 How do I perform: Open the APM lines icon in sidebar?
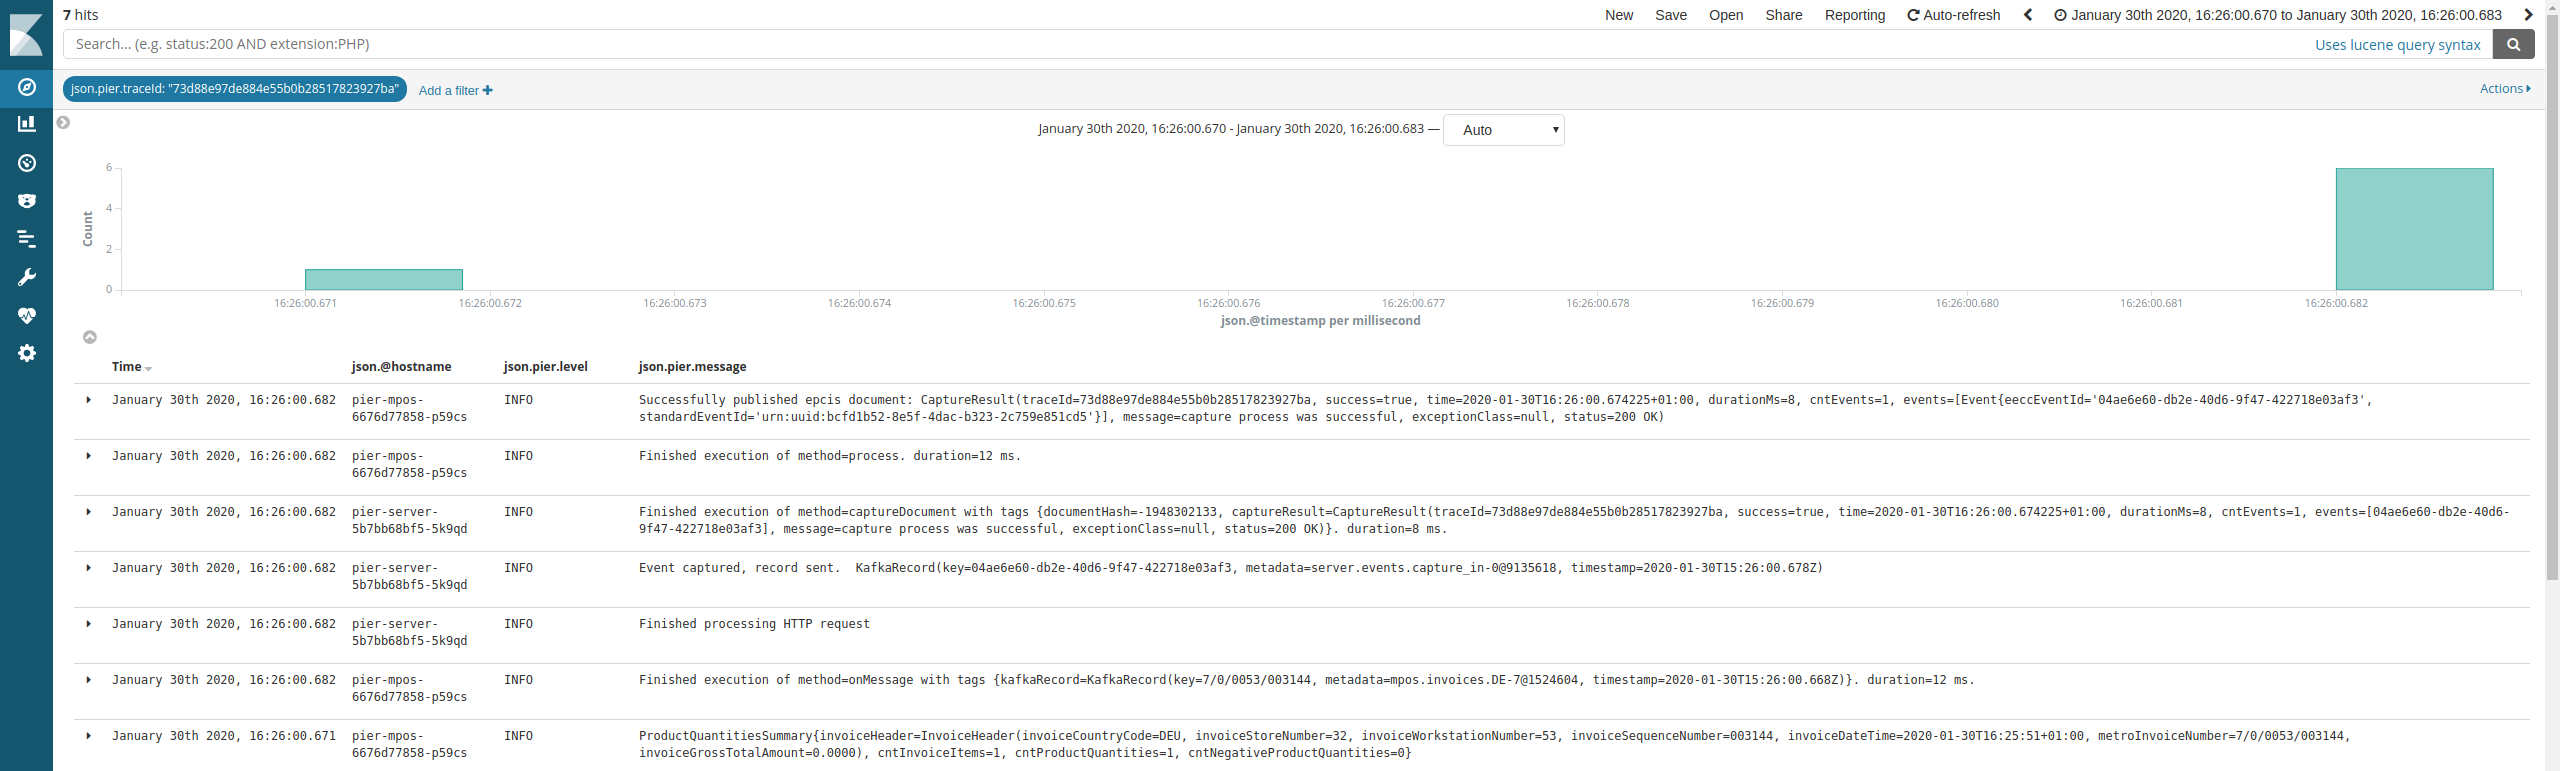point(27,239)
